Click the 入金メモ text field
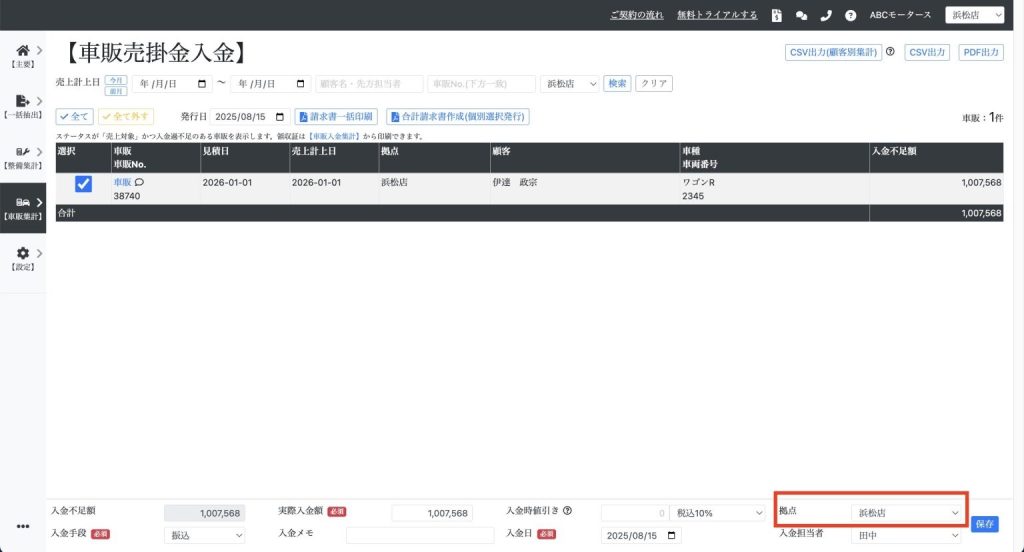The width and height of the screenshot is (1024, 552). tap(420, 536)
